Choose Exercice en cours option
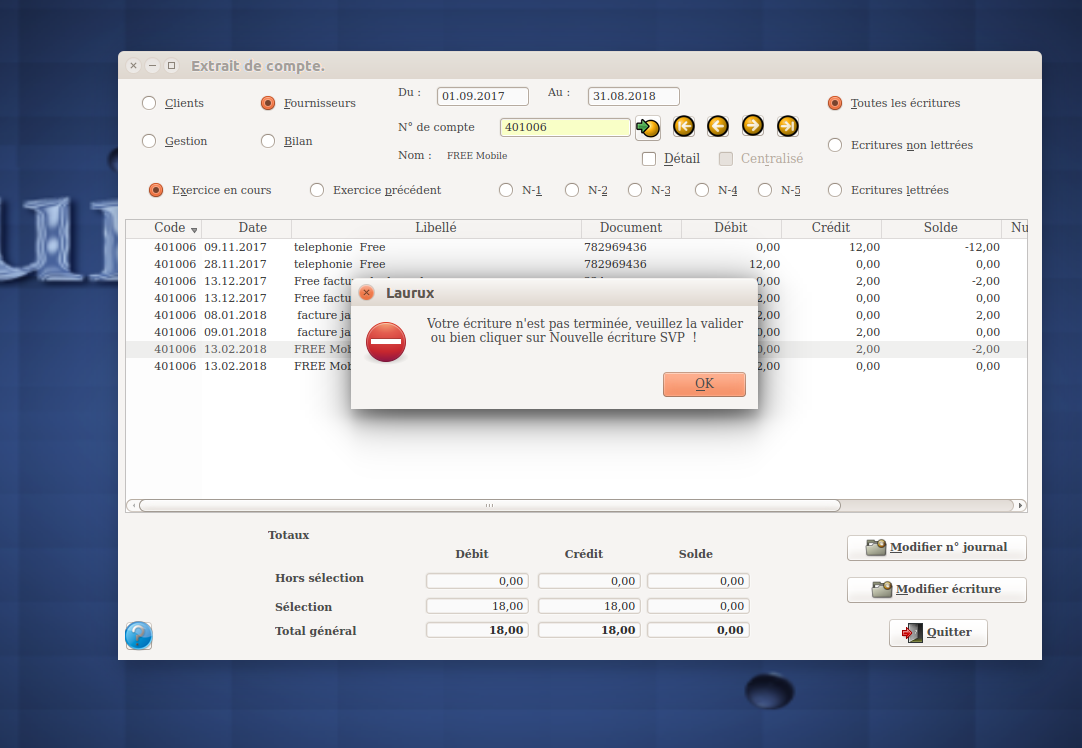 click(156, 190)
